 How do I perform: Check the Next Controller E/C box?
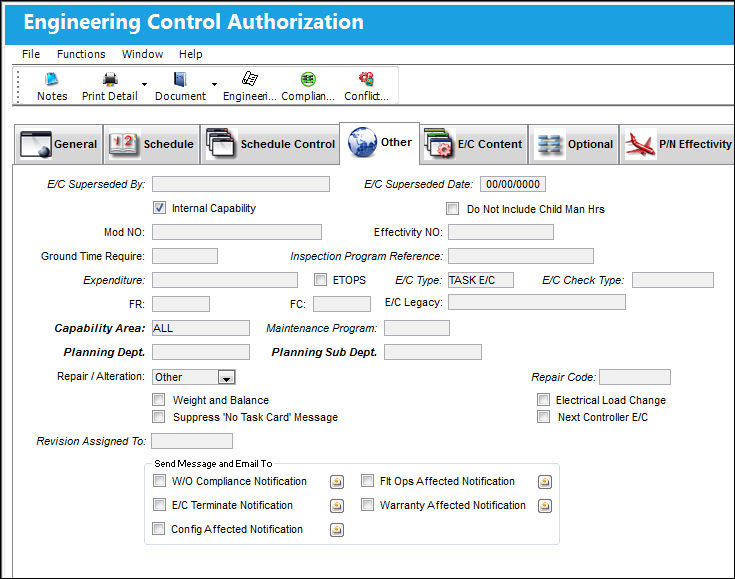543,416
